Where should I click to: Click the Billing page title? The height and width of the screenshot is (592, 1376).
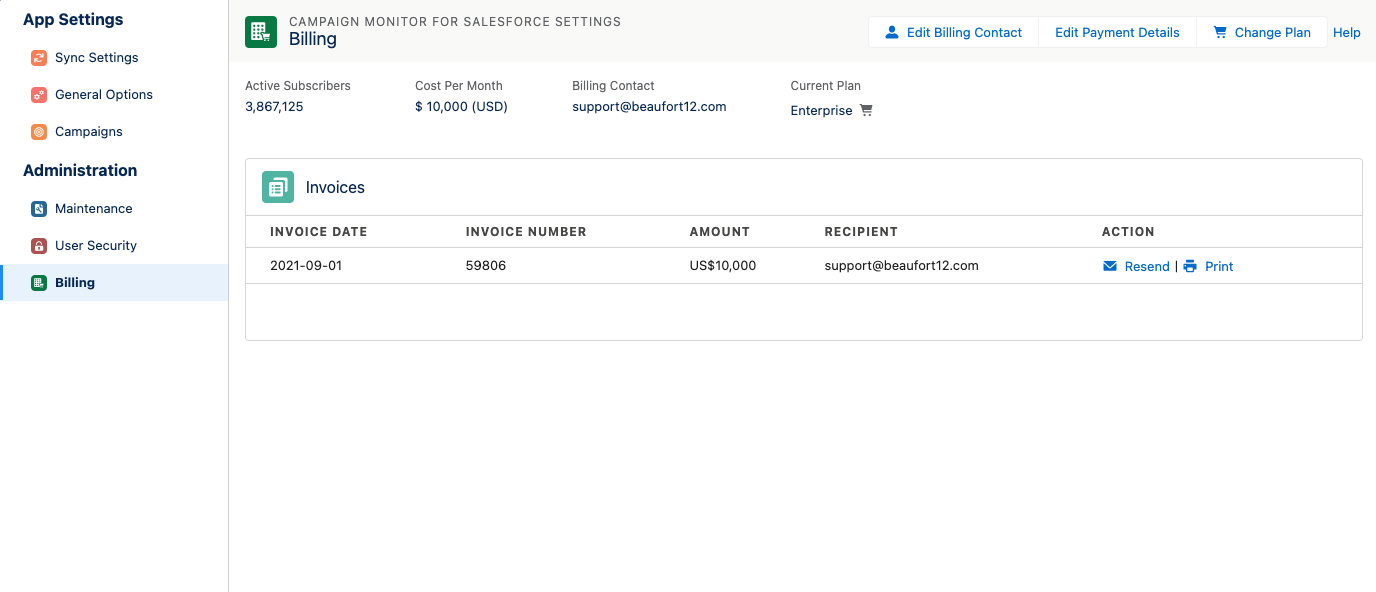pos(313,40)
